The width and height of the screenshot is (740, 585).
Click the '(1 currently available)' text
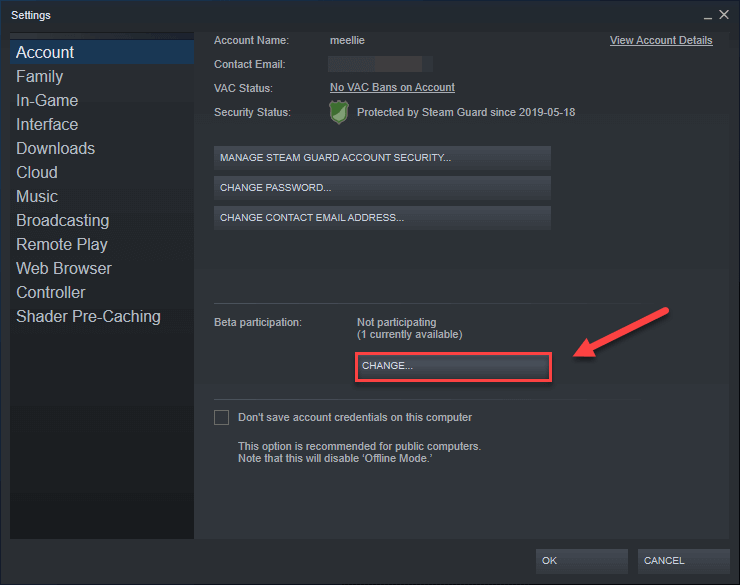[410, 334]
